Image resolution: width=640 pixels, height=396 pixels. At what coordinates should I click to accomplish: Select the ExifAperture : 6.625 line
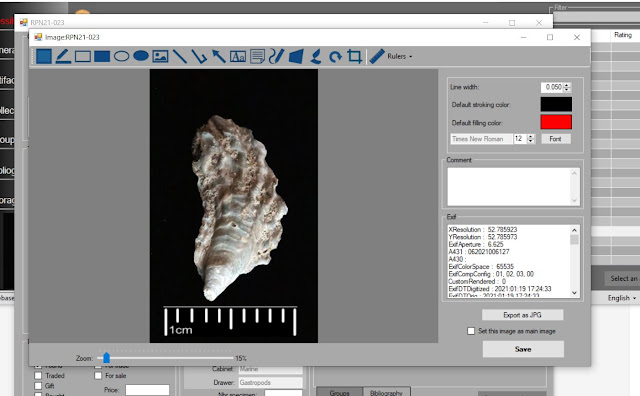tap(476, 244)
